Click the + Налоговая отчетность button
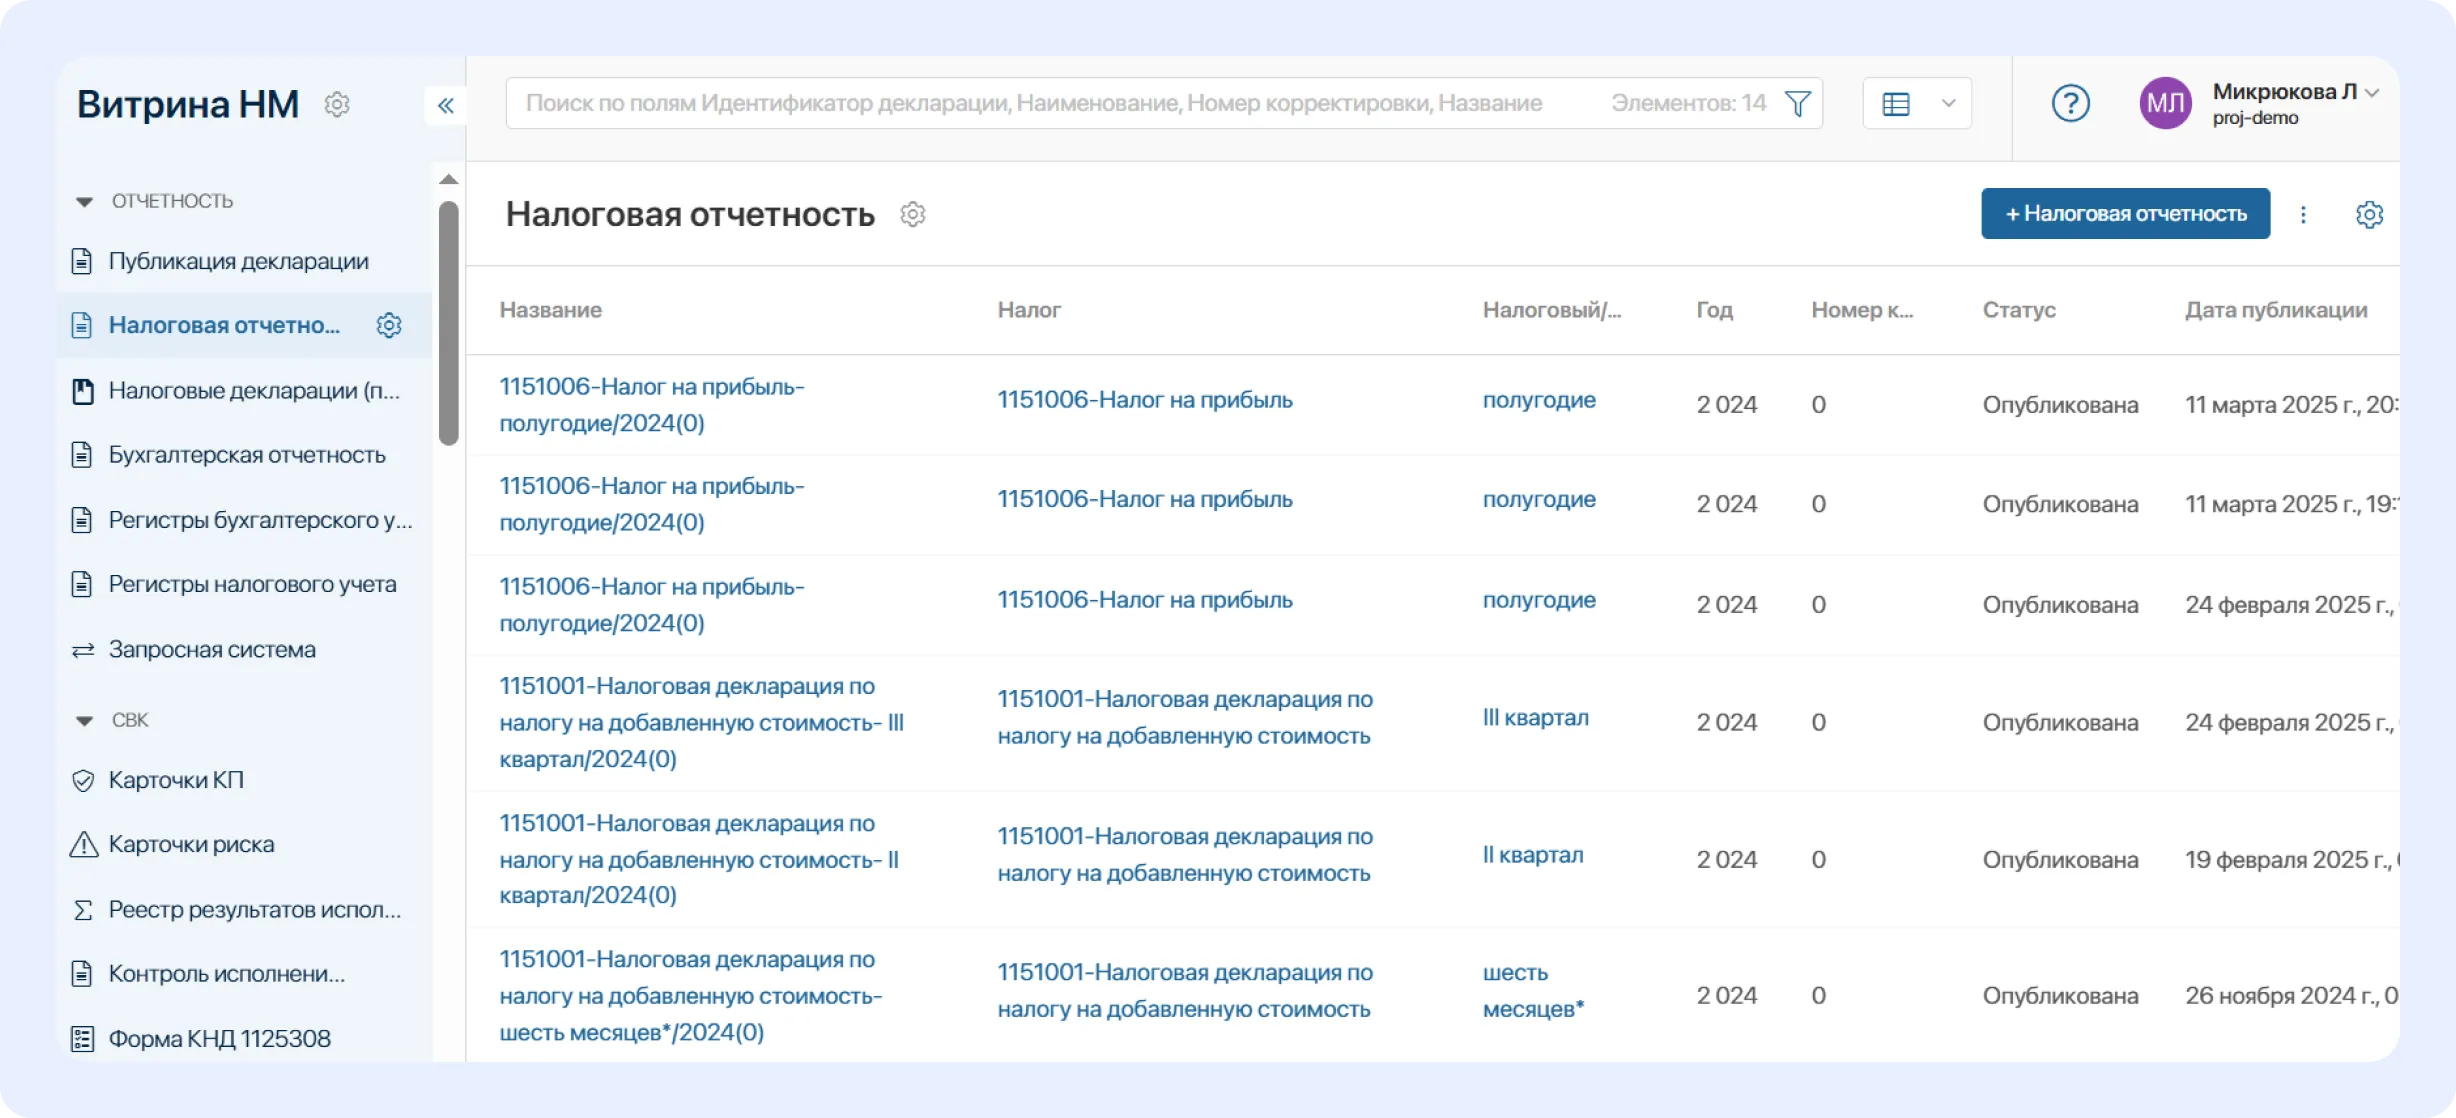This screenshot has height=1118, width=2456. click(x=2125, y=214)
